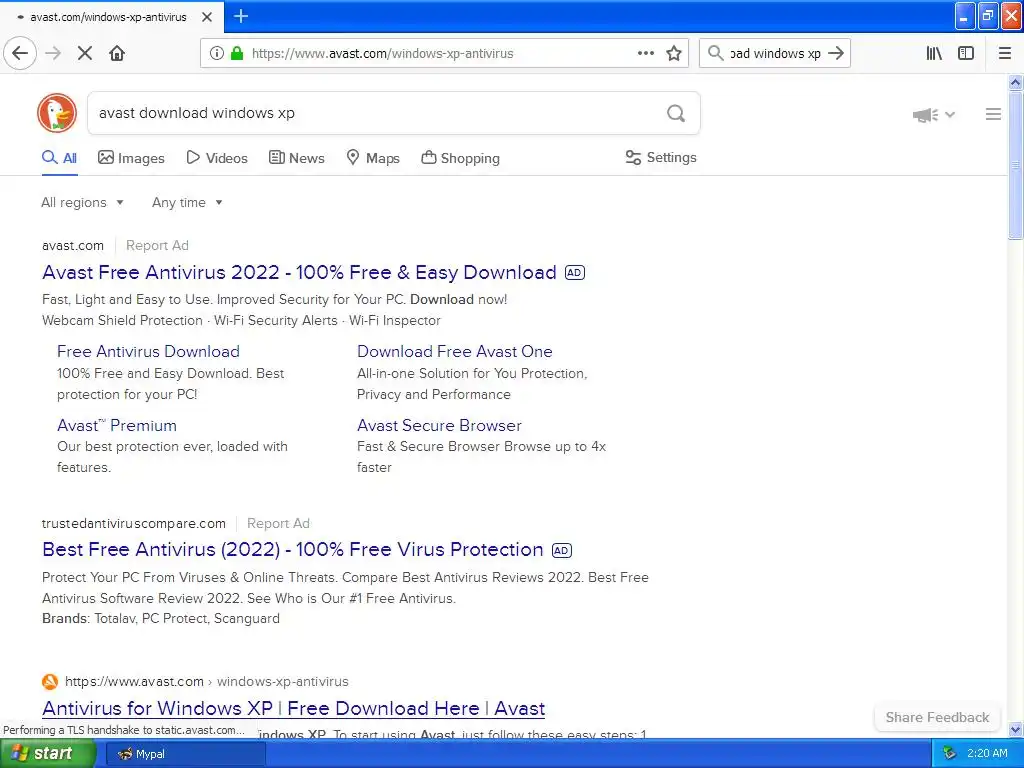Click the vertical scrollbar thumb
The image size is (1024, 768).
(x=1016, y=166)
